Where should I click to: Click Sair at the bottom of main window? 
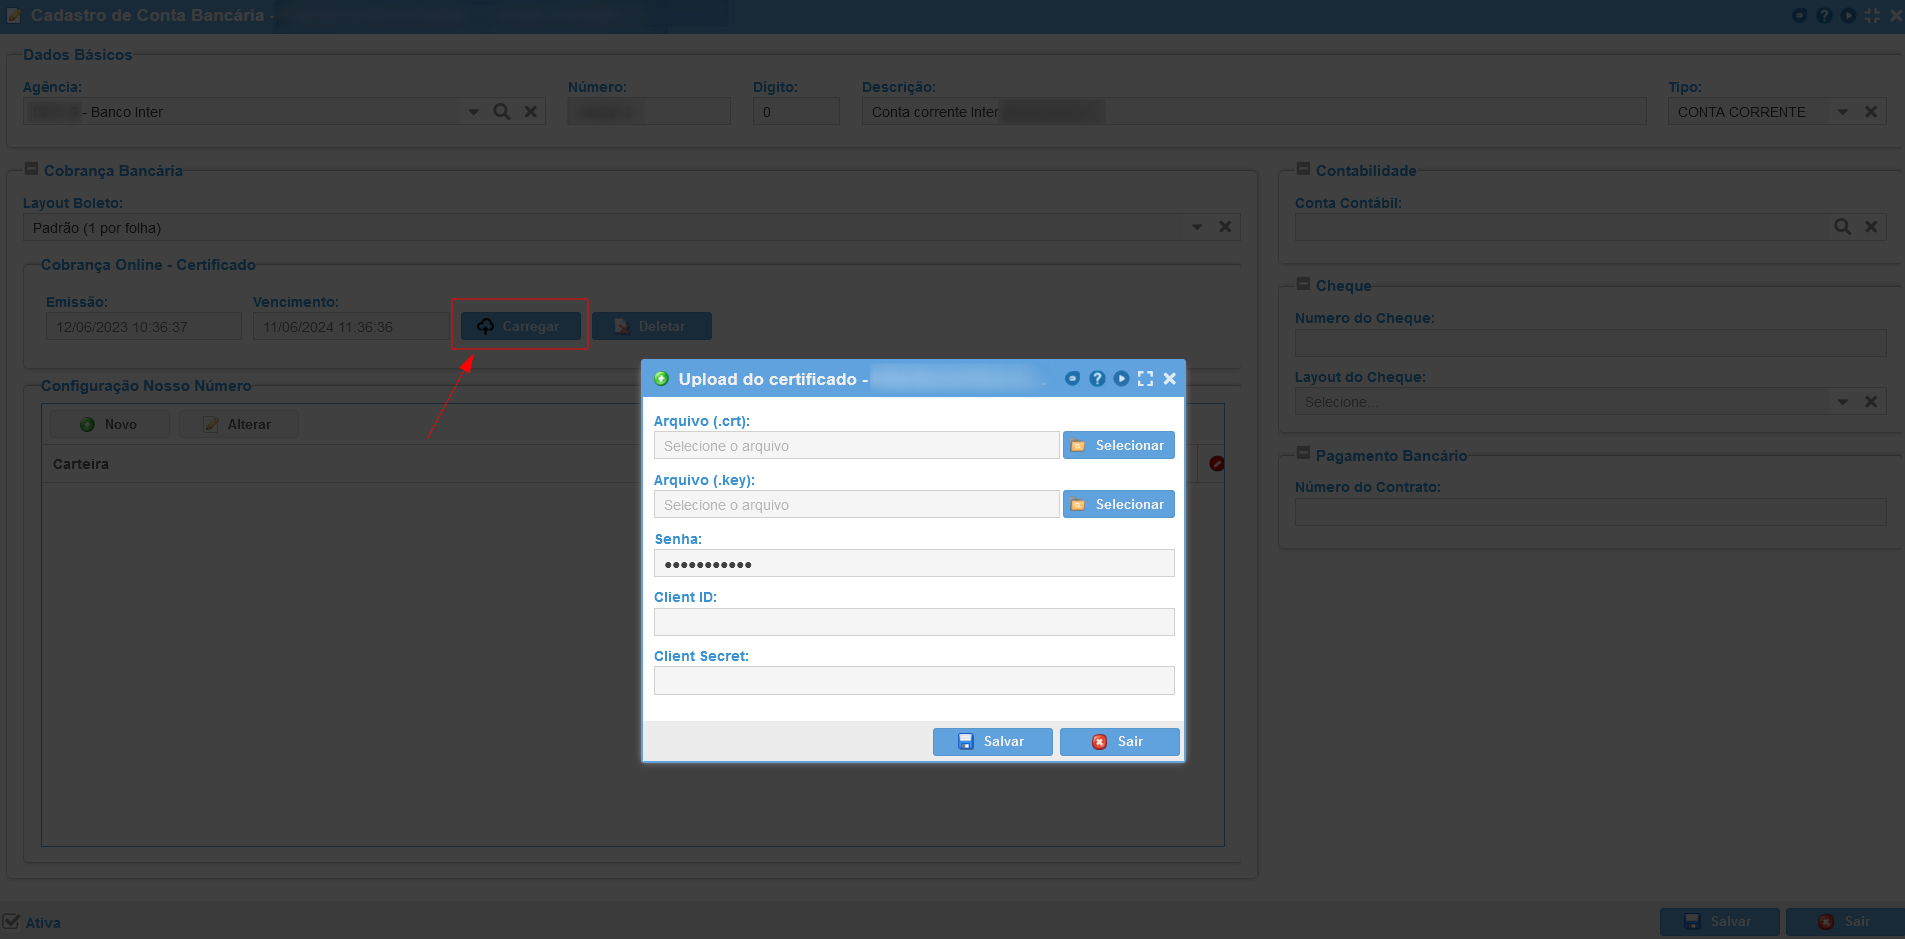pyautogui.click(x=1845, y=921)
